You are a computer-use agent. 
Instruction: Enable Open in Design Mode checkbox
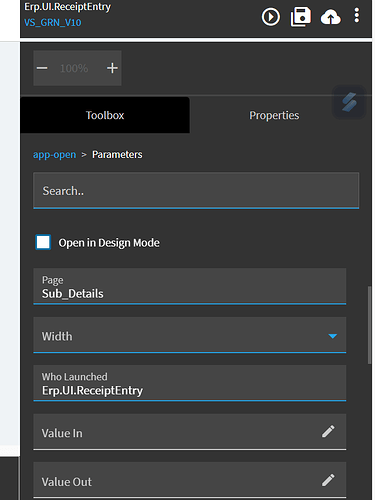pyautogui.click(x=43, y=242)
